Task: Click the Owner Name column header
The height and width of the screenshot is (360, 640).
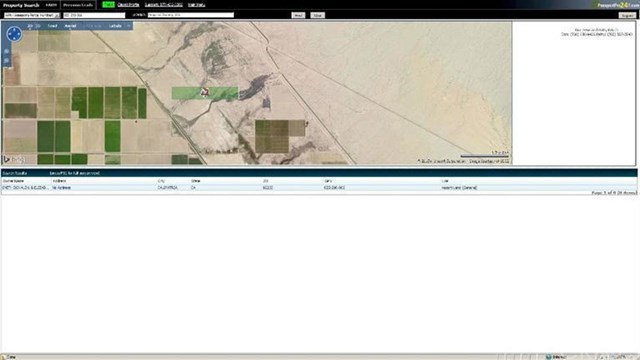Action: coord(13,181)
